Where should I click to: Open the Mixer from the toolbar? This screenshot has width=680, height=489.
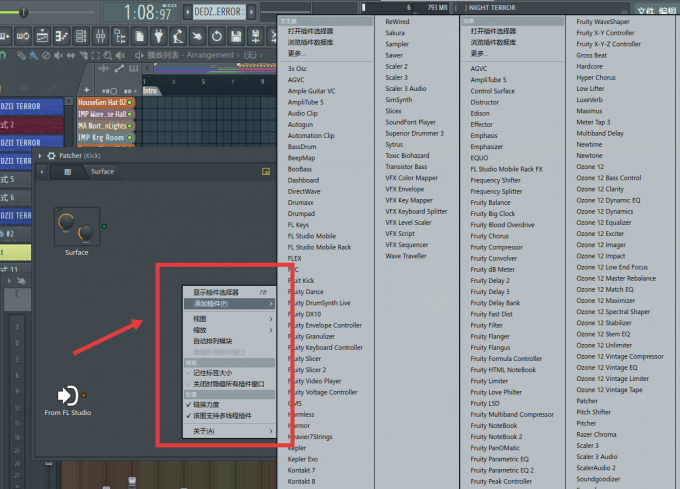pyautogui.click(x=100, y=36)
